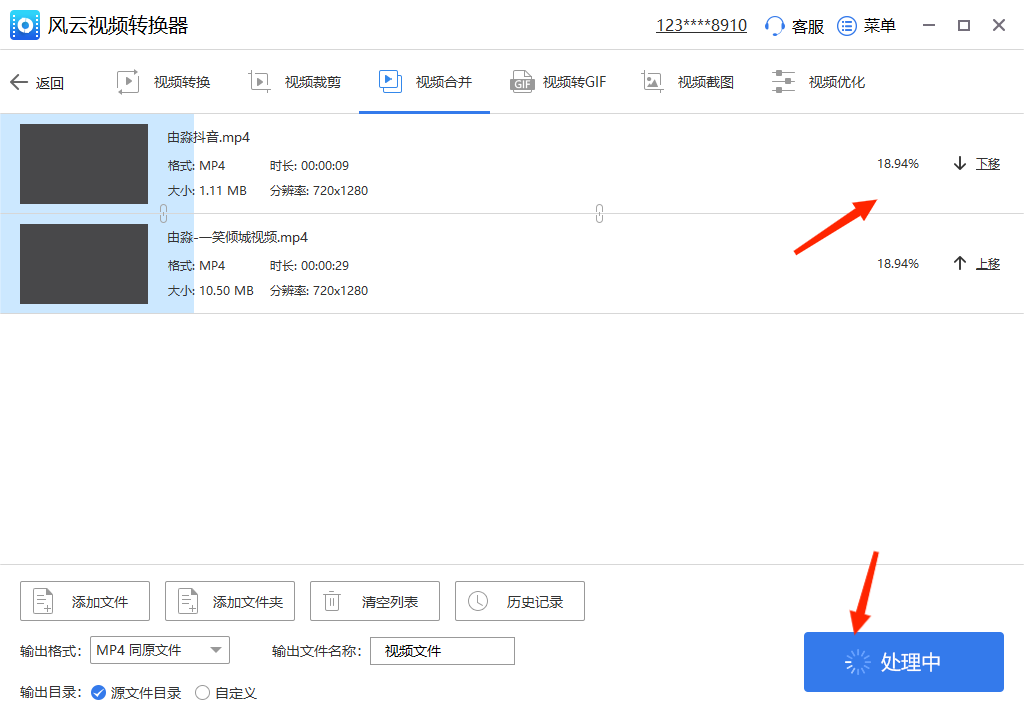1024x720 pixels.
Task: Select the 自定义 output directory radio
Action: point(202,691)
